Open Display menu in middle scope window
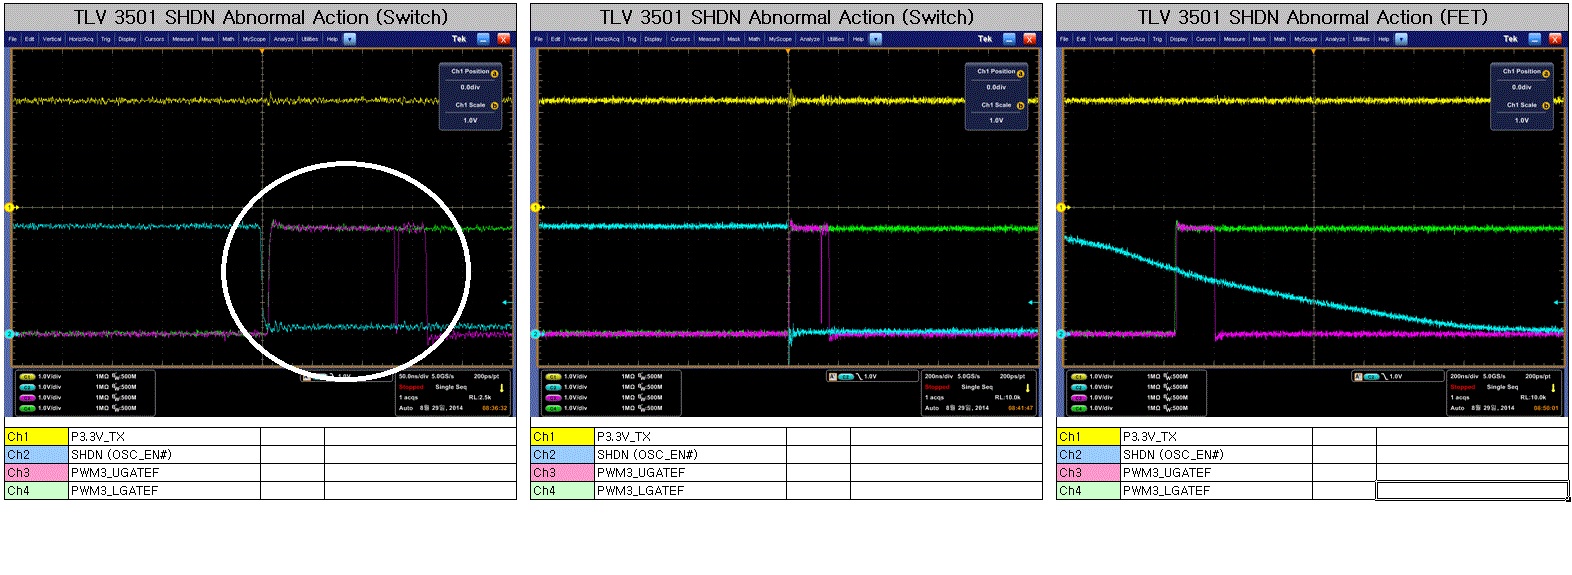Screen dimensions: 1572x575 (x=653, y=39)
